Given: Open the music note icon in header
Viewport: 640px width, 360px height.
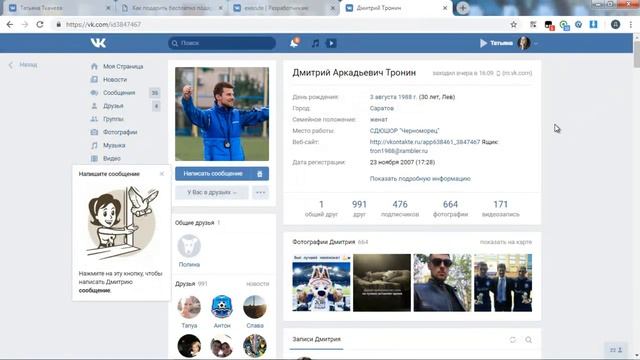Looking at the screenshot, I should click(315, 43).
